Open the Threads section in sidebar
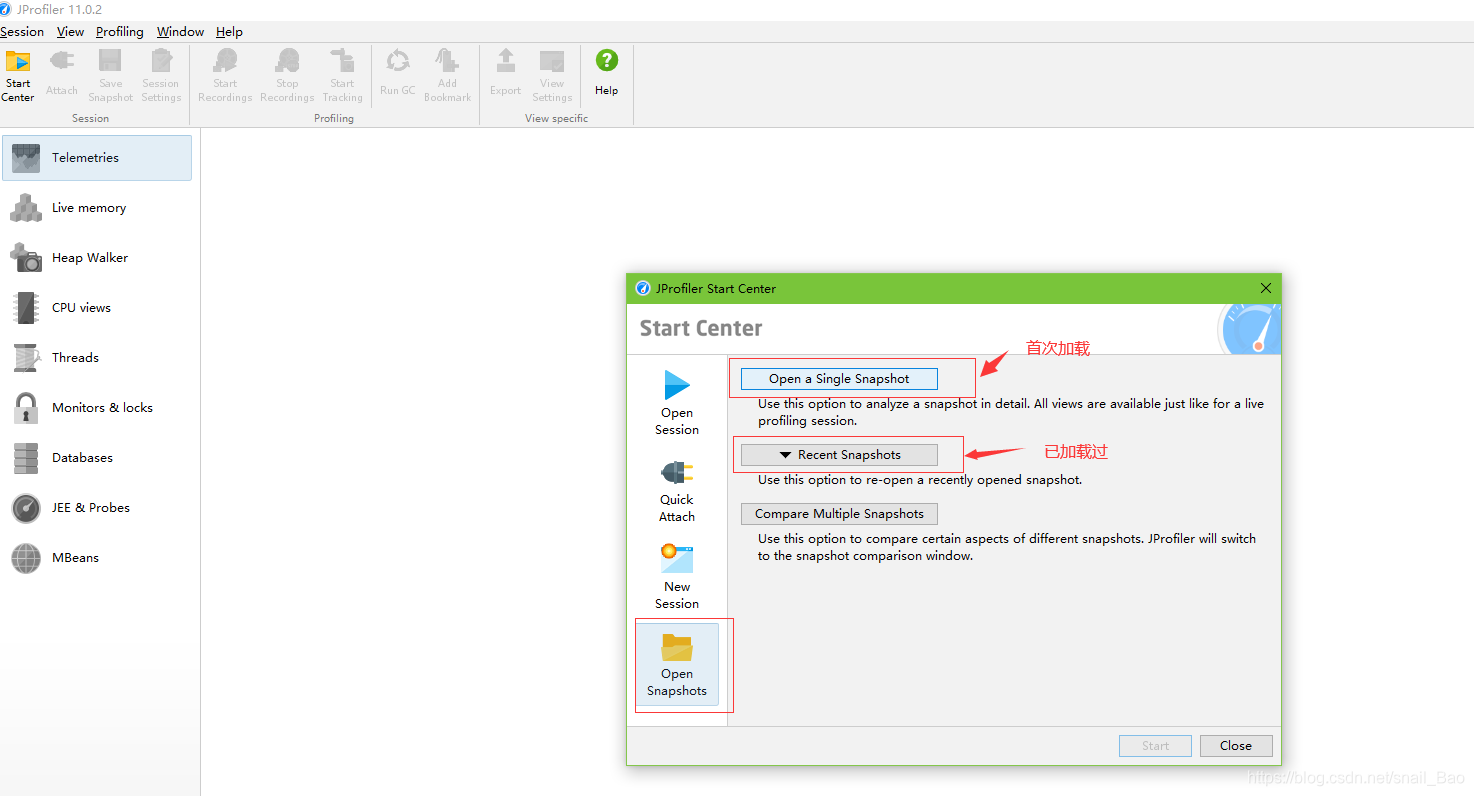1474x796 pixels. [97, 358]
